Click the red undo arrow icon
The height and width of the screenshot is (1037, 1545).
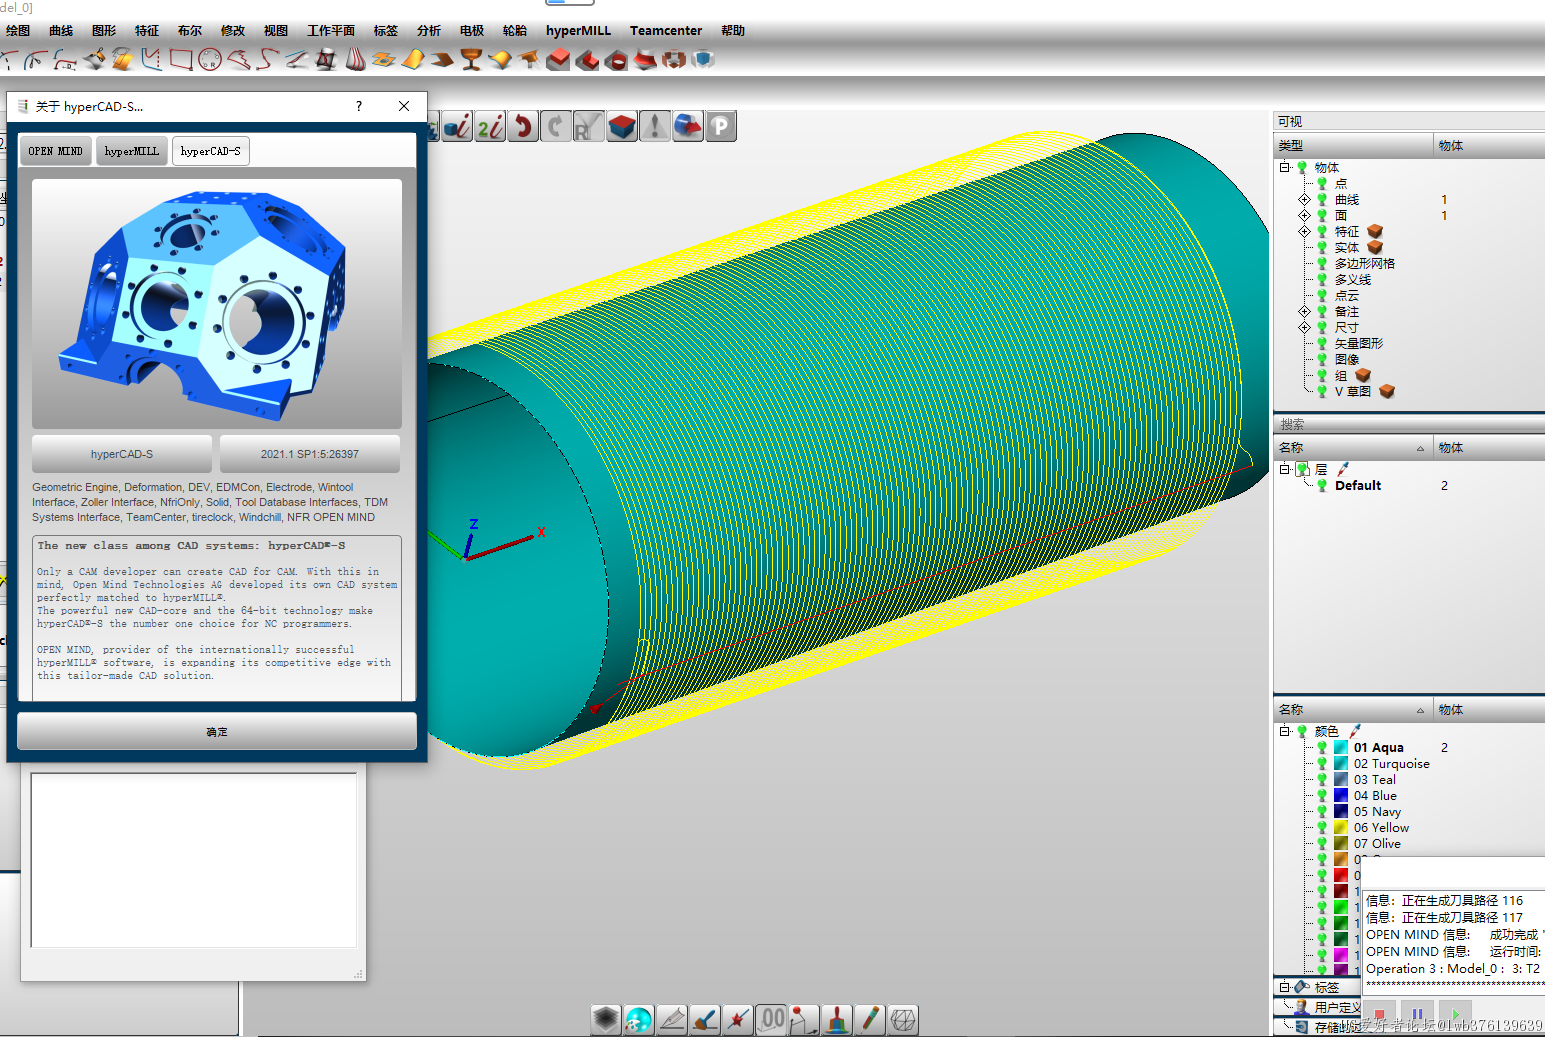[523, 127]
